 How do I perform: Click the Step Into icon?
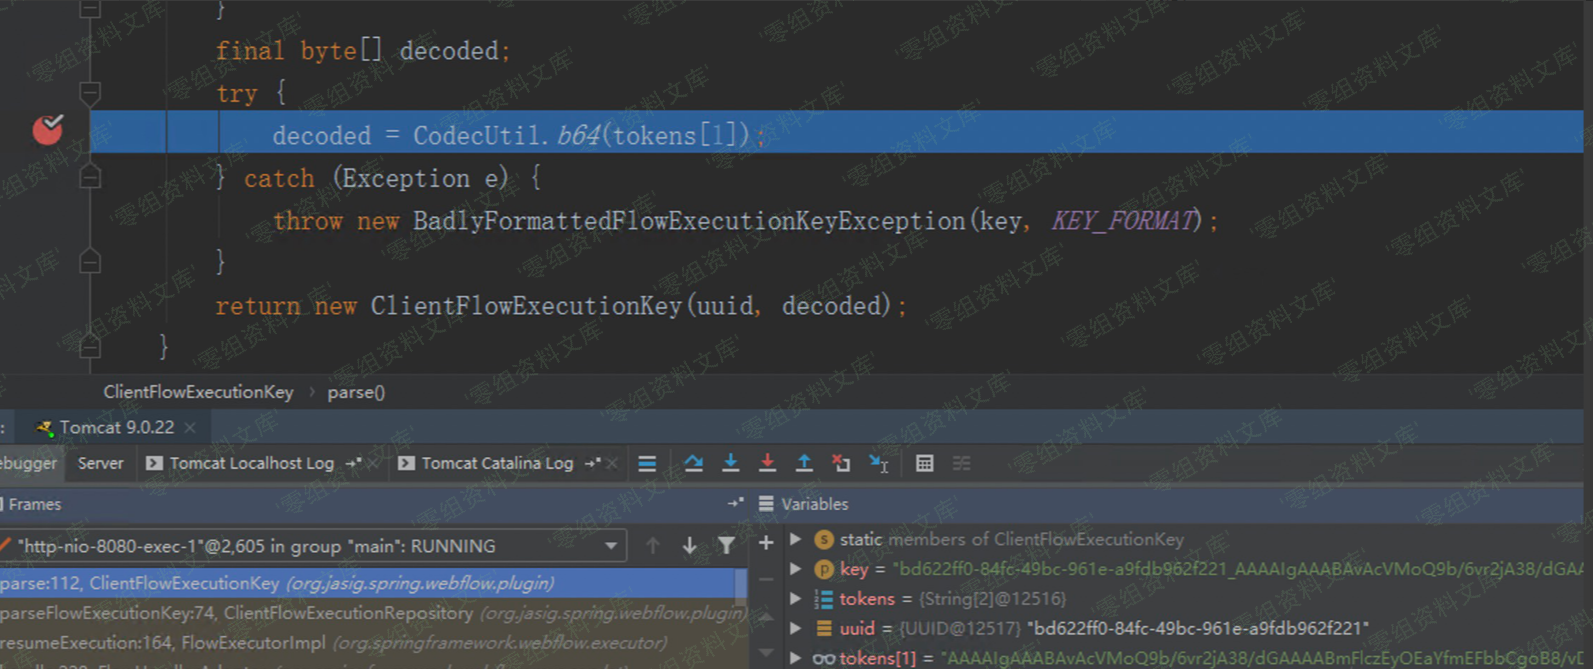pyautogui.click(x=730, y=463)
